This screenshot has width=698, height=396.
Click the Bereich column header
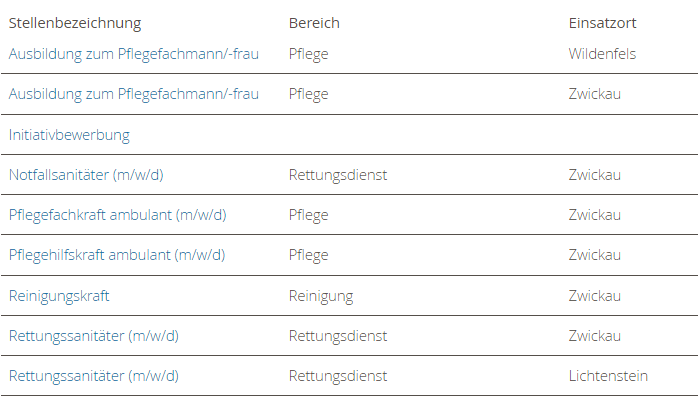pyautogui.click(x=314, y=23)
